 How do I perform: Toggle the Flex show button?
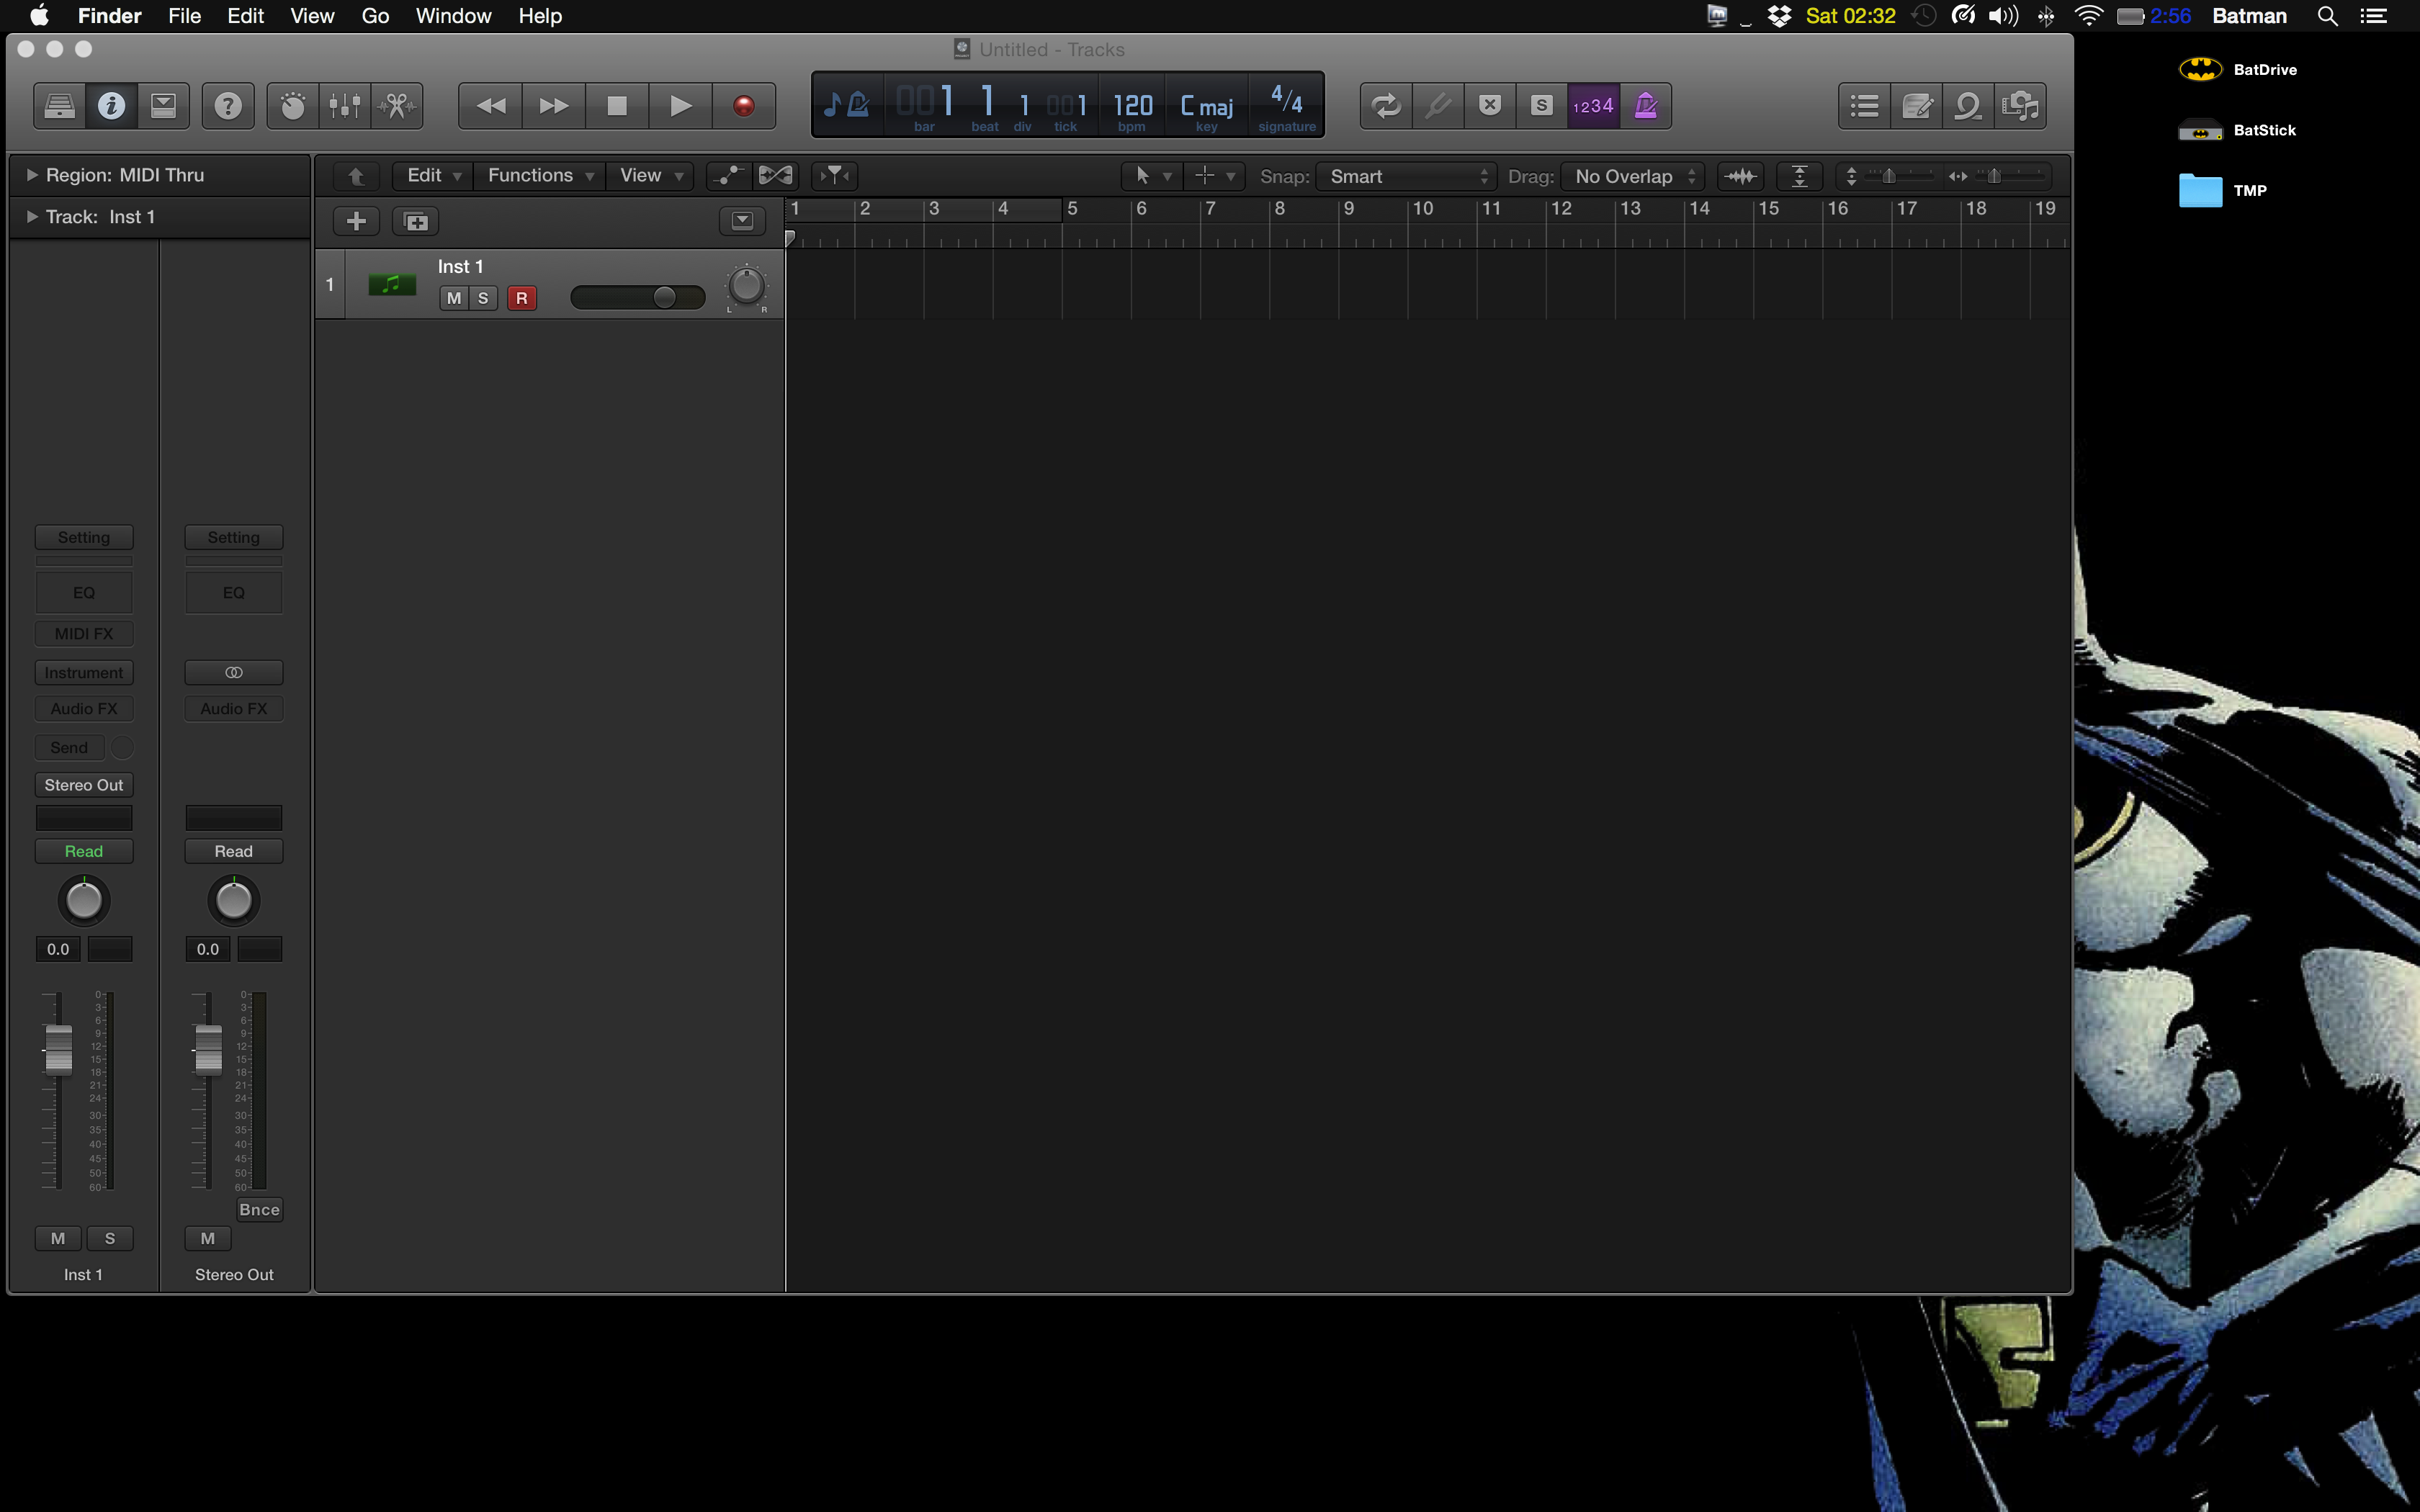(775, 176)
